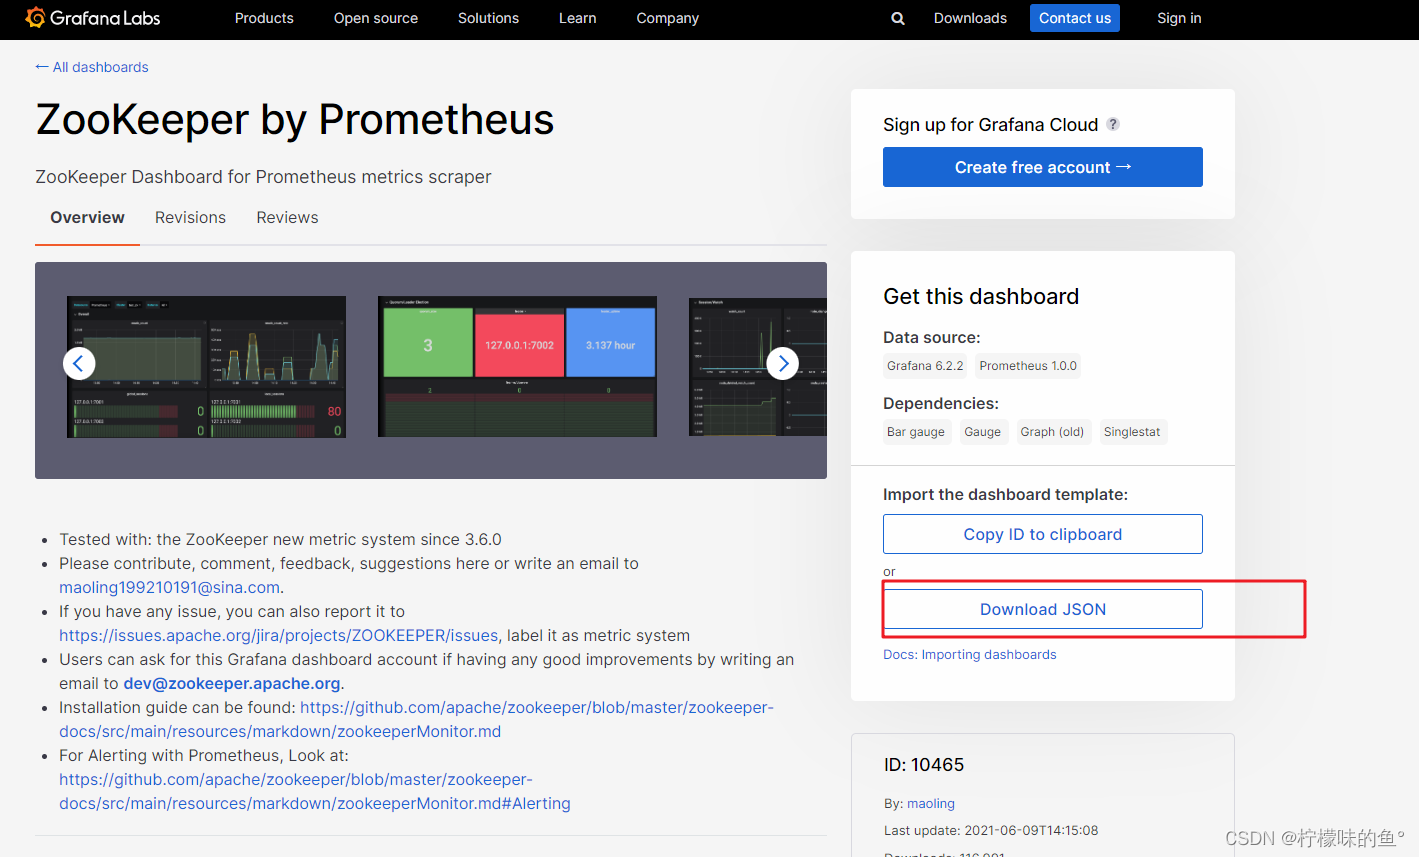The image size is (1419, 857).
Task: Select the Overview tab
Action: tap(88, 217)
